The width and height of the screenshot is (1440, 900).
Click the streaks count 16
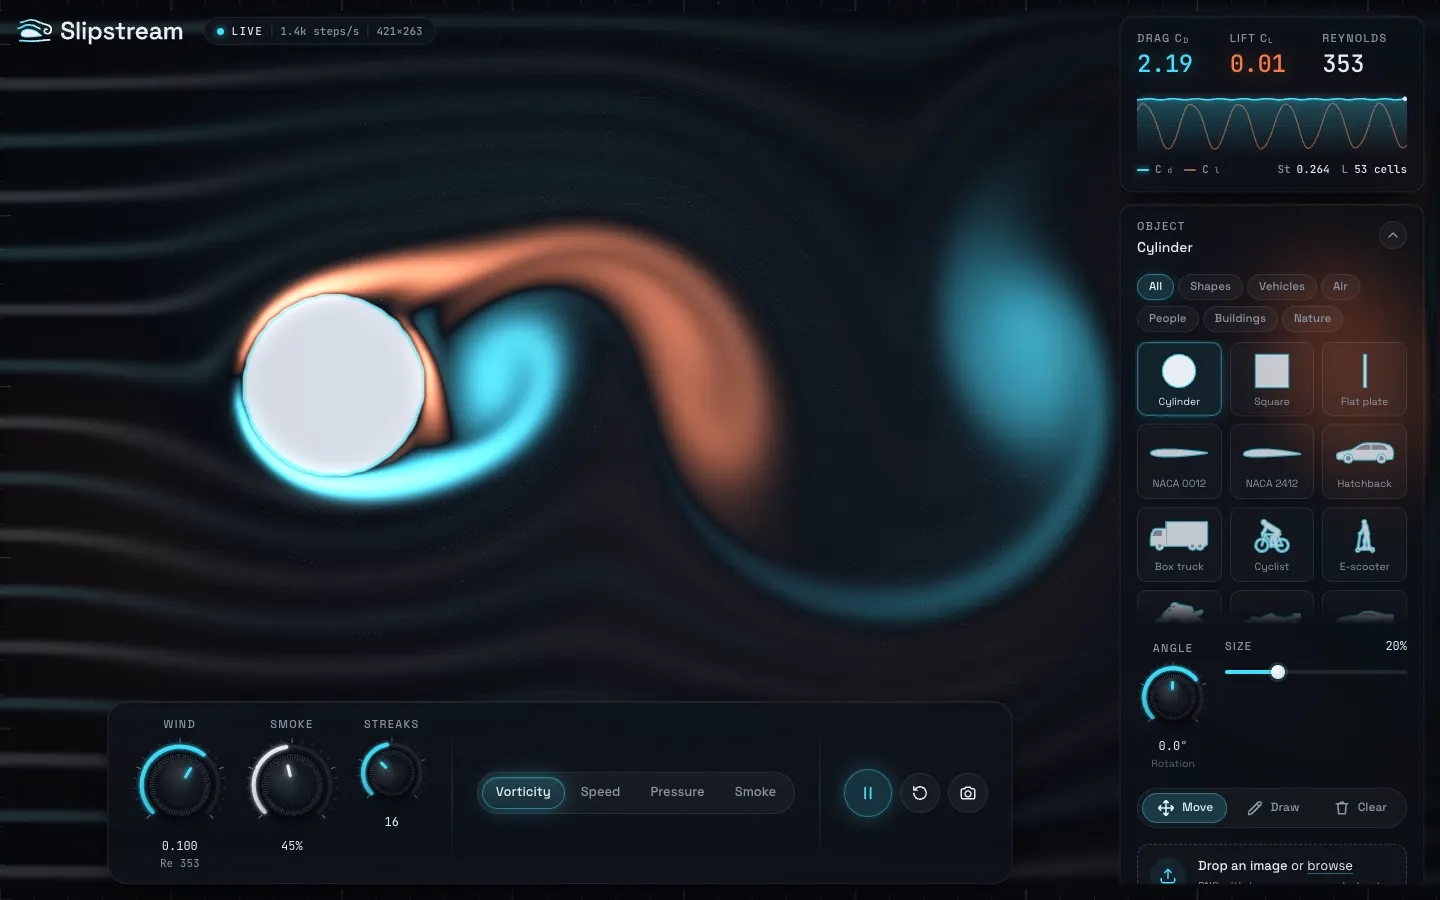(391, 822)
